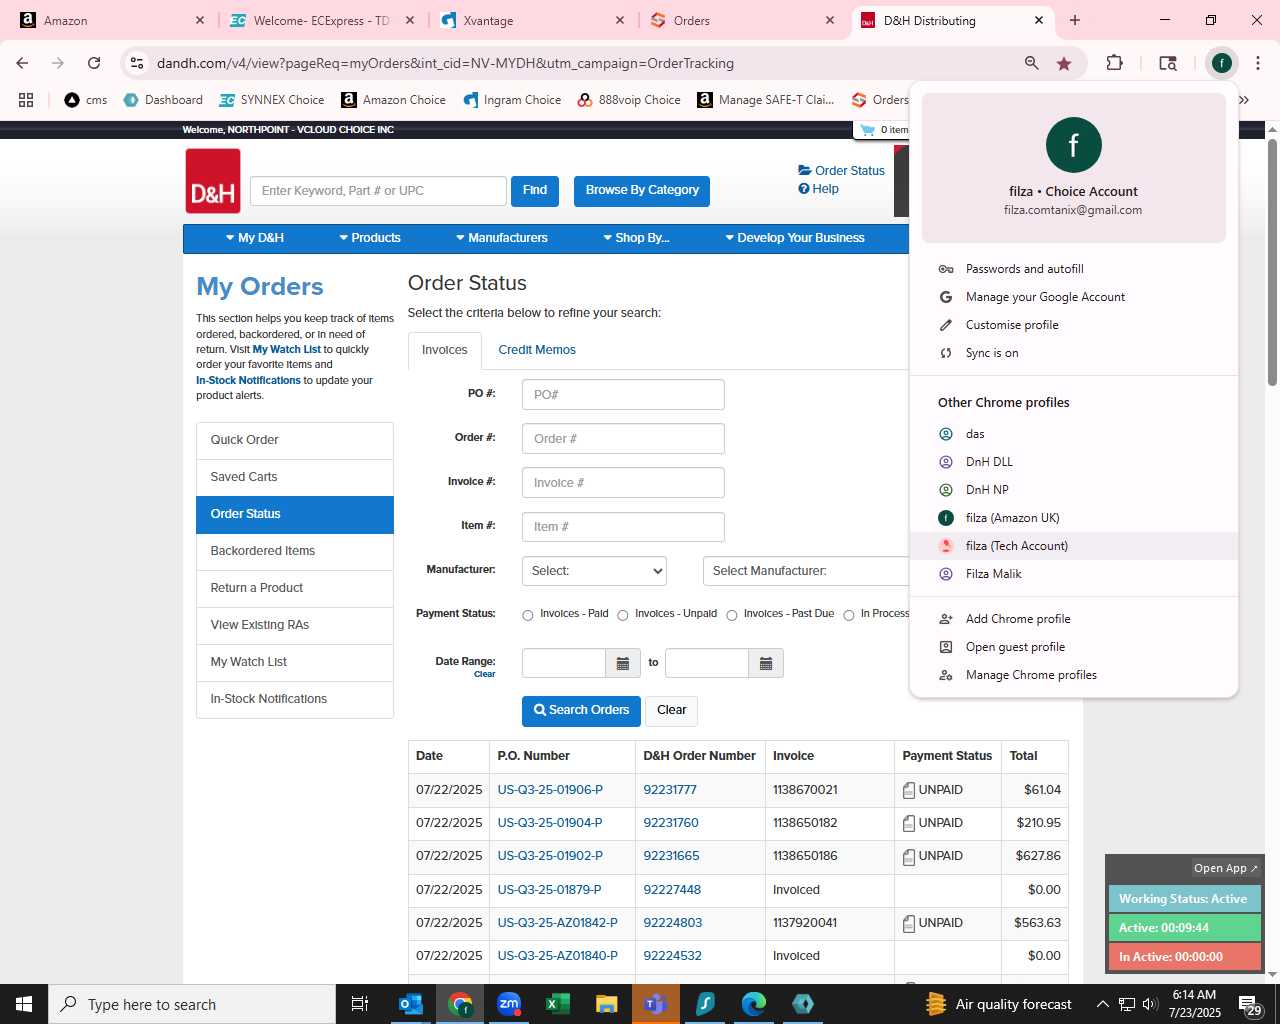The width and height of the screenshot is (1280, 1024).
Task: Select In Process radio button
Action: pyautogui.click(x=849, y=615)
